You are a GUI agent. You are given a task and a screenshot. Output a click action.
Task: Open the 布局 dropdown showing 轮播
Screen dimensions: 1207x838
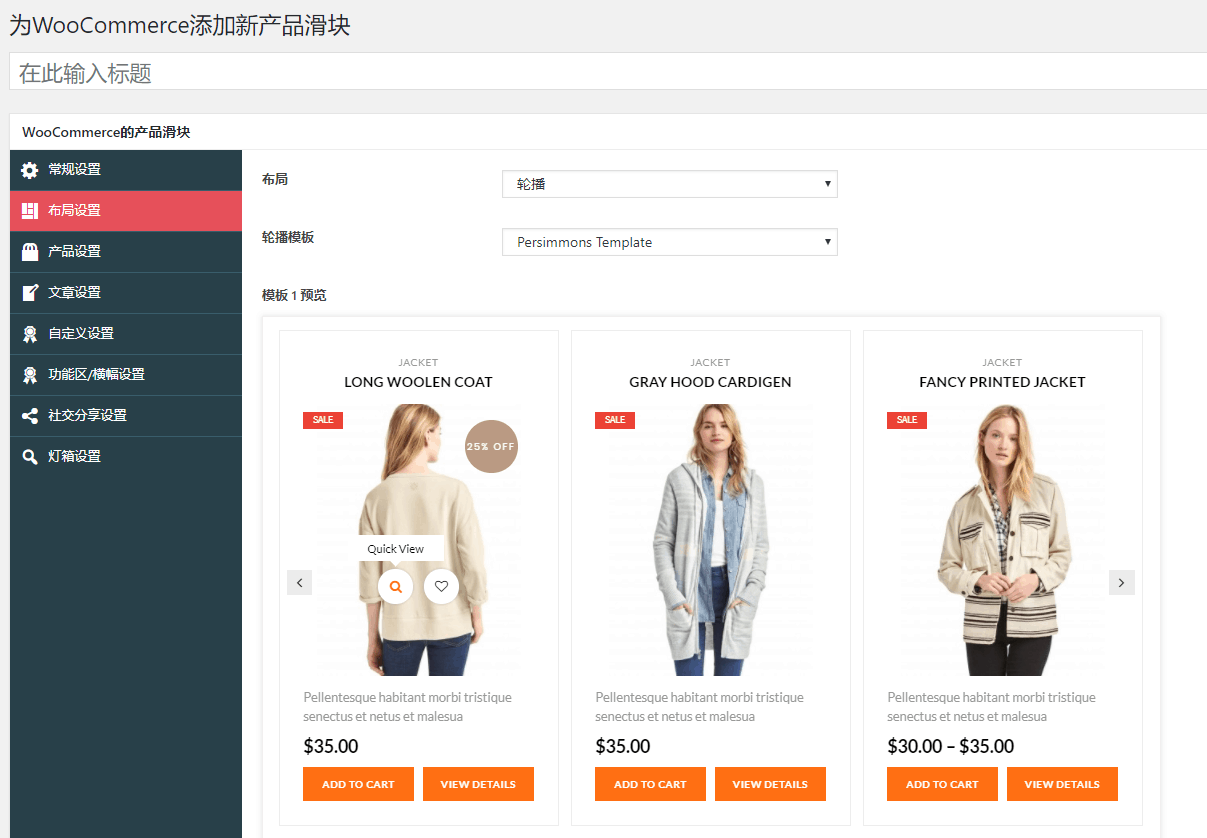click(x=669, y=184)
